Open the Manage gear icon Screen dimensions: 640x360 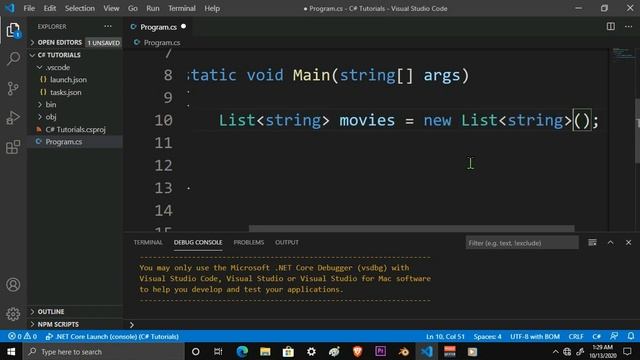coord(13,314)
